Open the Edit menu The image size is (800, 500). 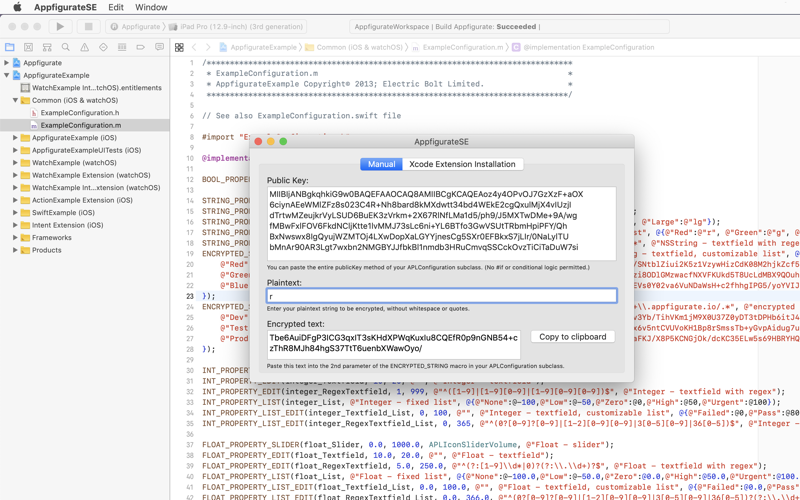(x=116, y=7)
